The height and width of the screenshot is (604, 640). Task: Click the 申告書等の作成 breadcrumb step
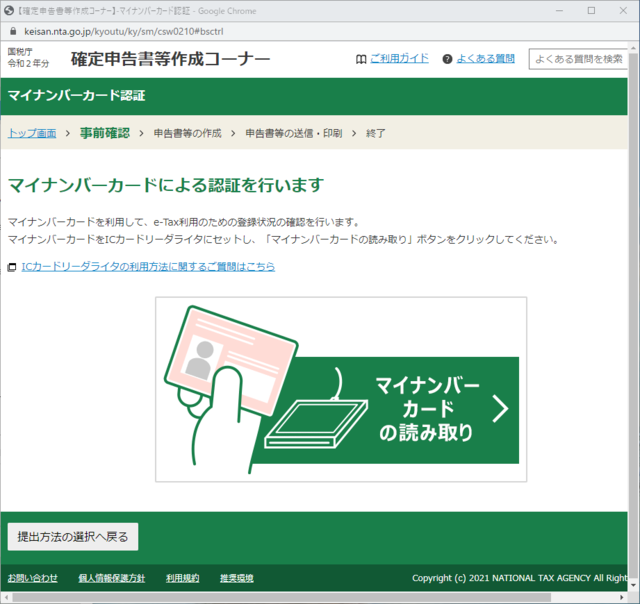click(187, 133)
